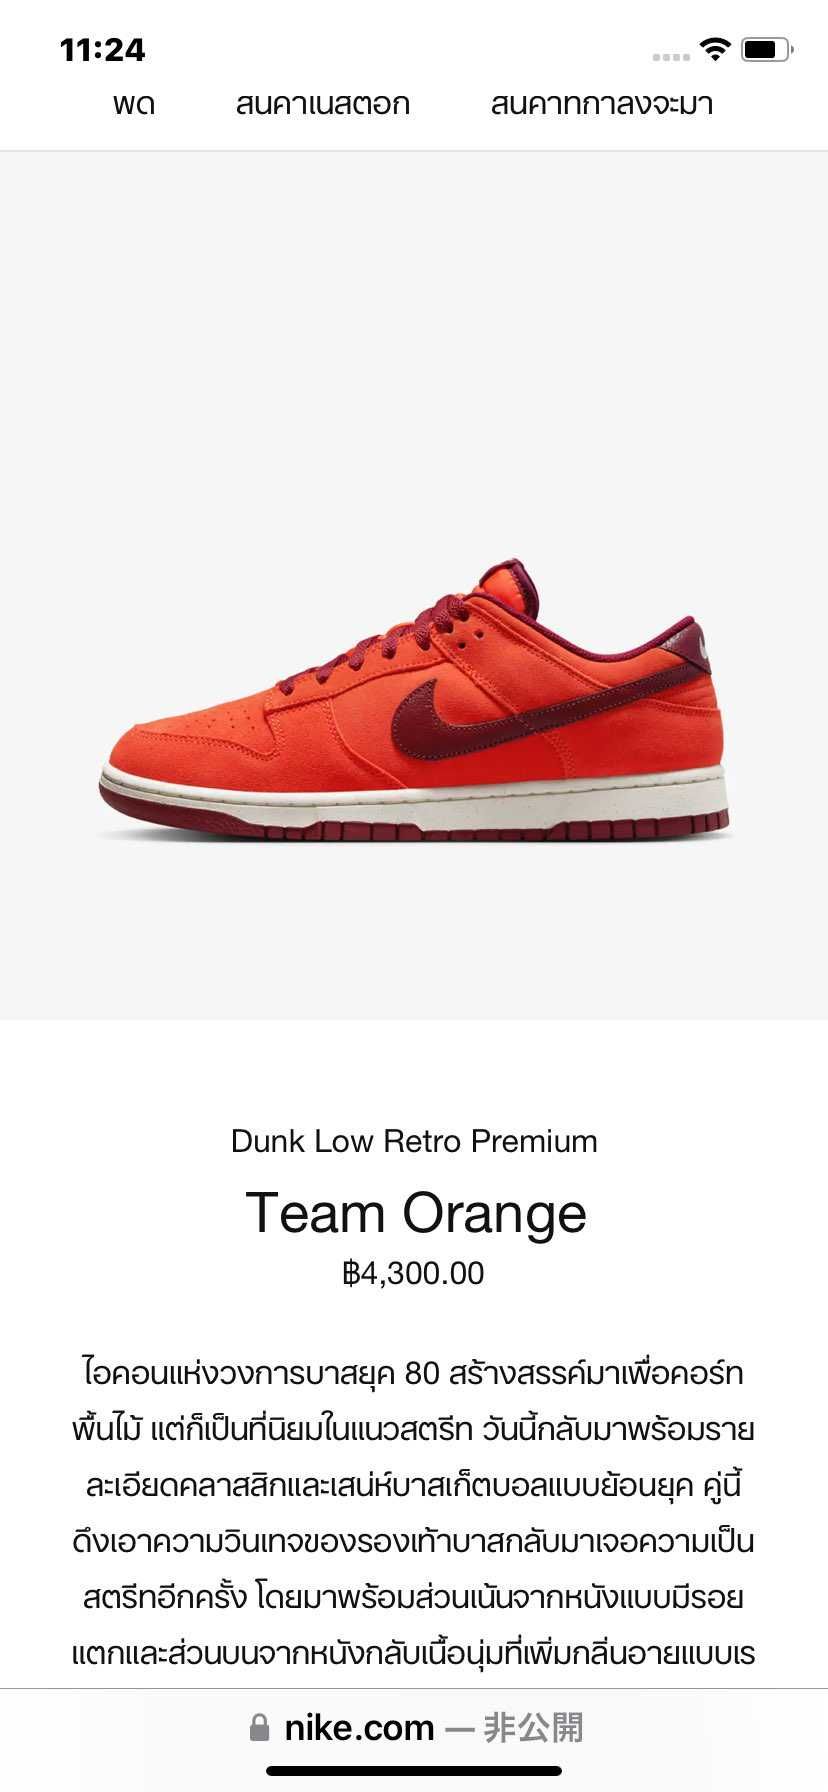Select the Team Orange product title
Viewport: 828px width, 1792px height.
(x=416, y=1213)
